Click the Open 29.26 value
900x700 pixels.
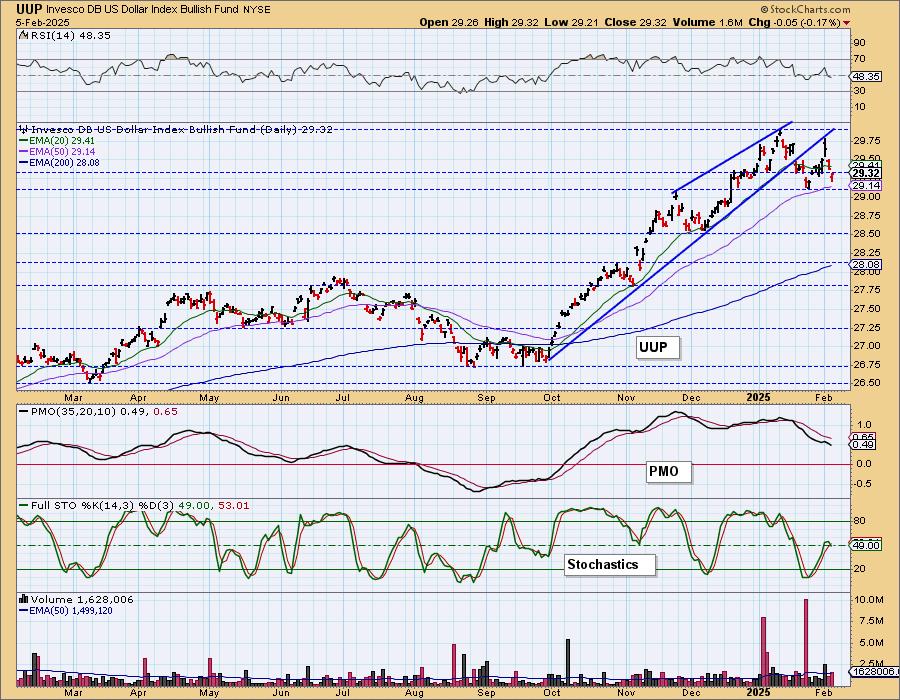point(449,22)
